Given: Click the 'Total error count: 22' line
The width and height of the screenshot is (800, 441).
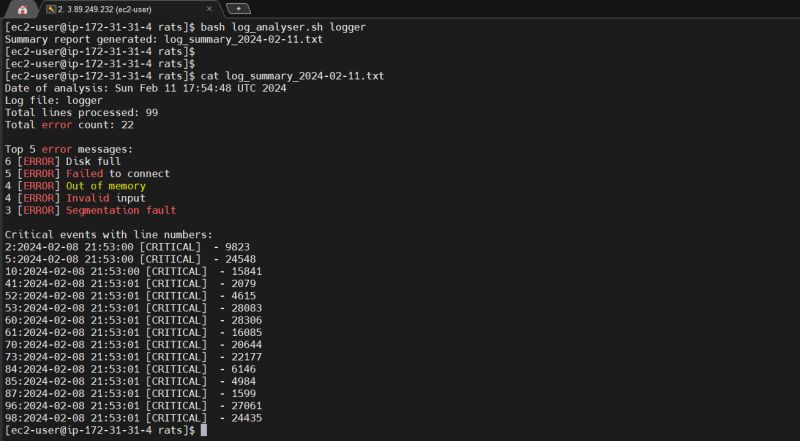Looking at the screenshot, I should click(x=69, y=125).
